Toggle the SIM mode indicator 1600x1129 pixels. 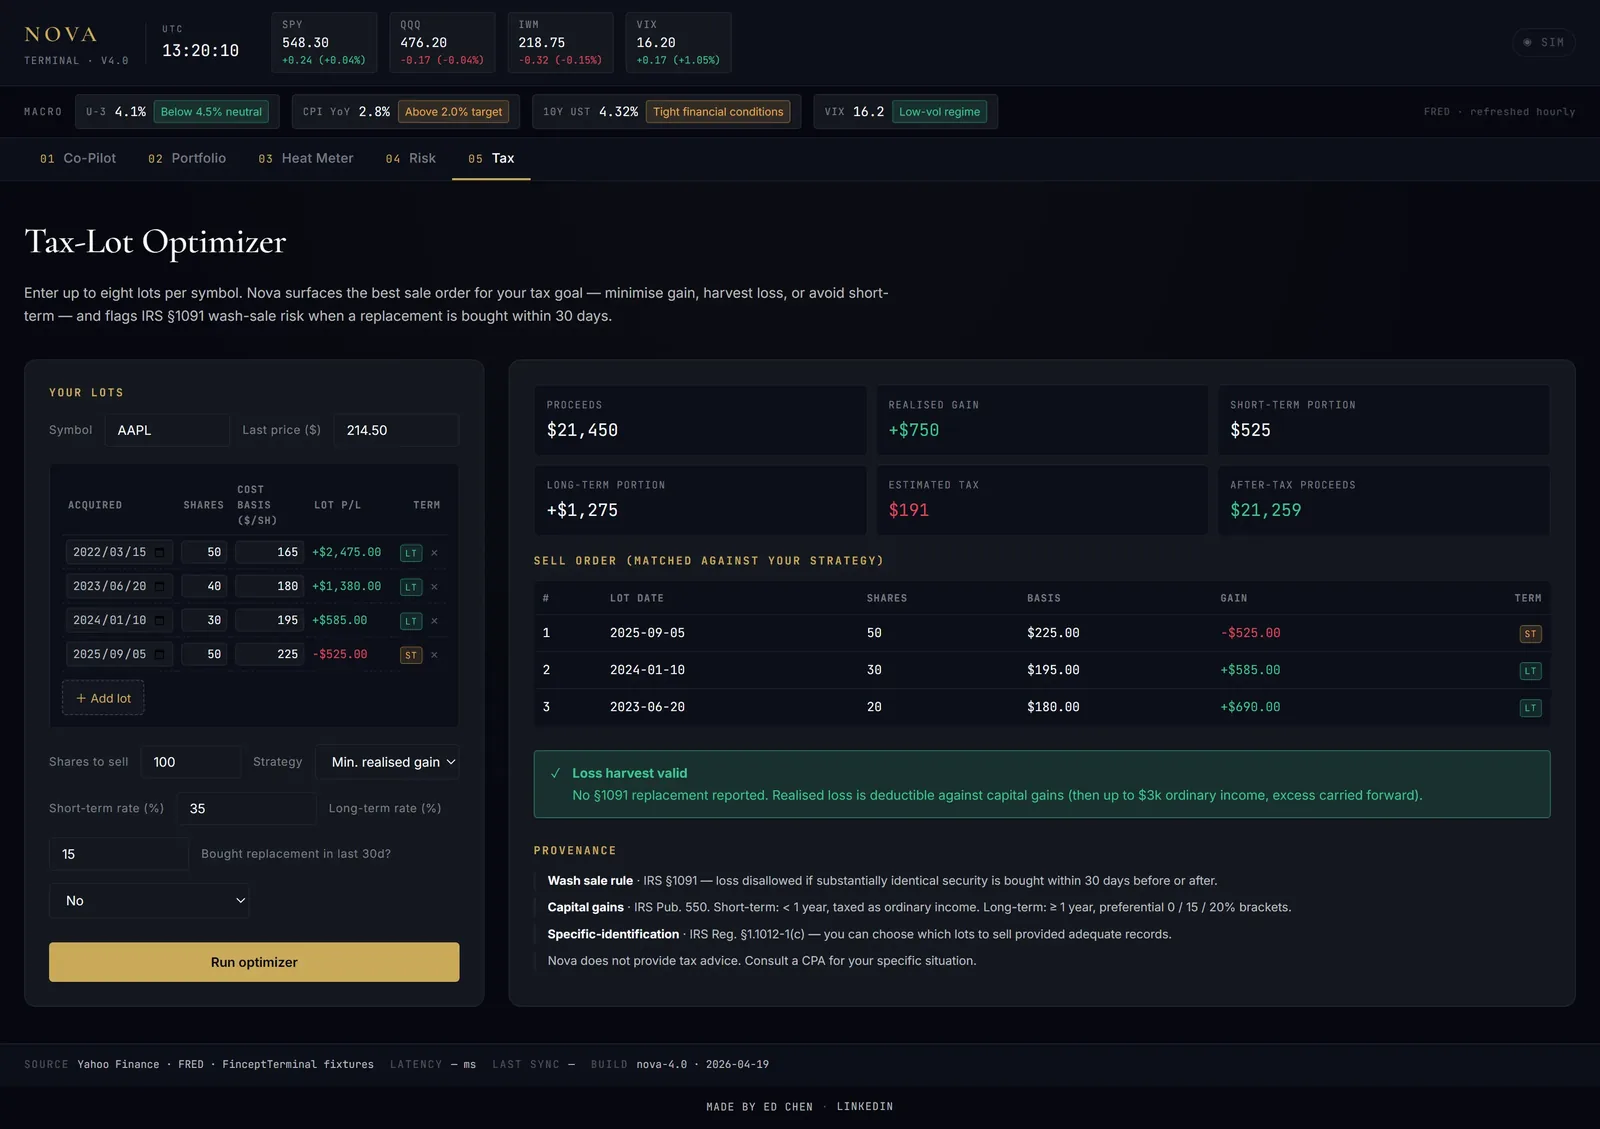click(1543, 42)
